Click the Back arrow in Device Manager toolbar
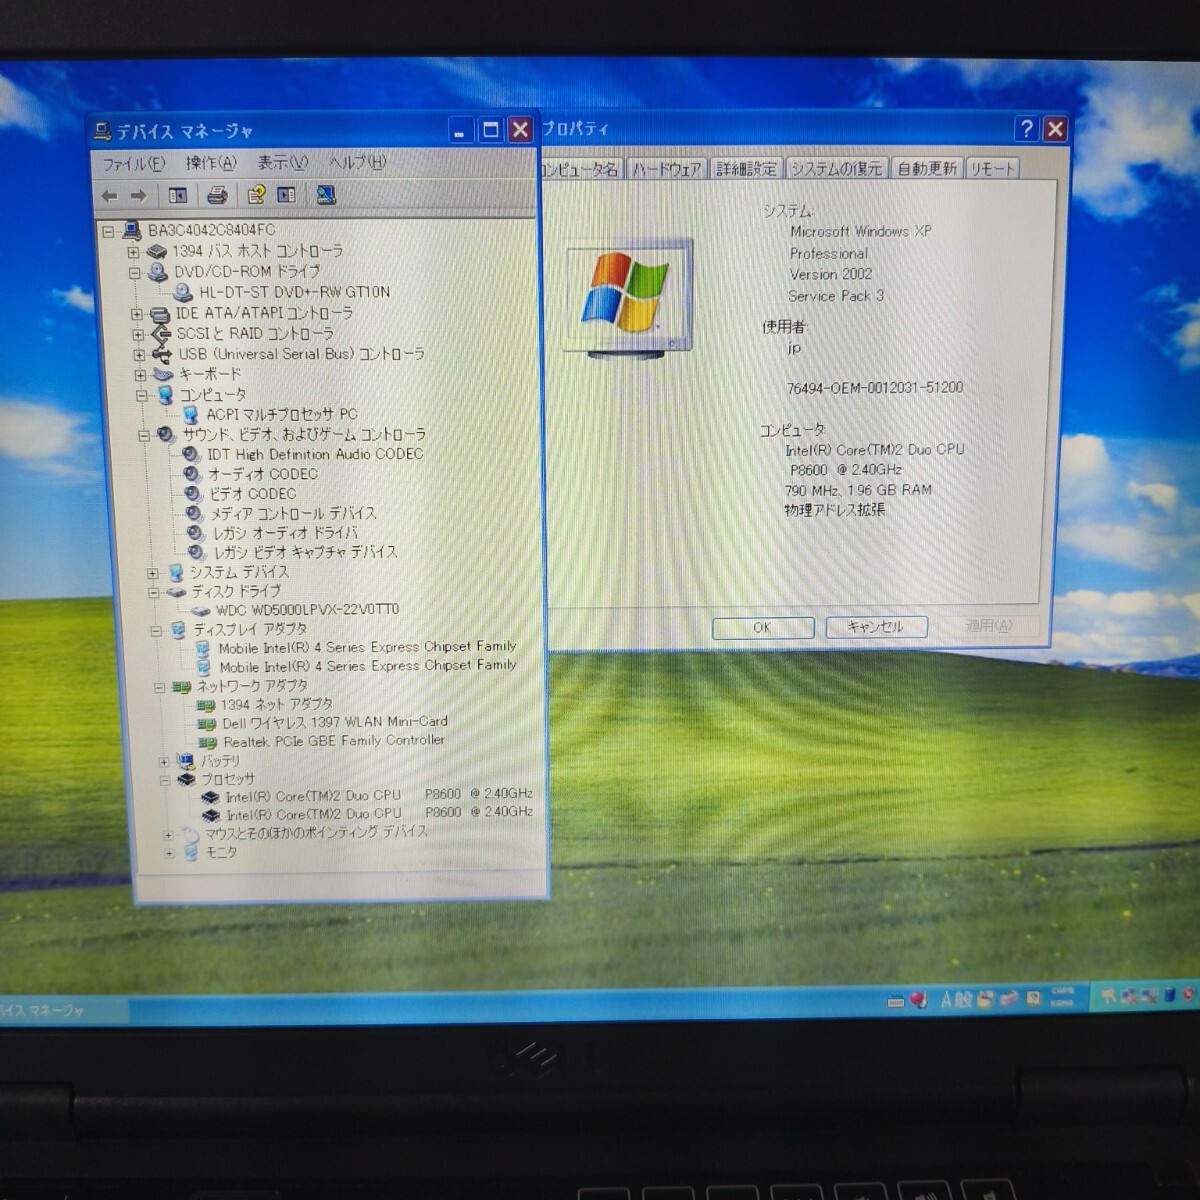Image resolution: width=1200 pixels, height=1200 pixels. coord(110,196)
